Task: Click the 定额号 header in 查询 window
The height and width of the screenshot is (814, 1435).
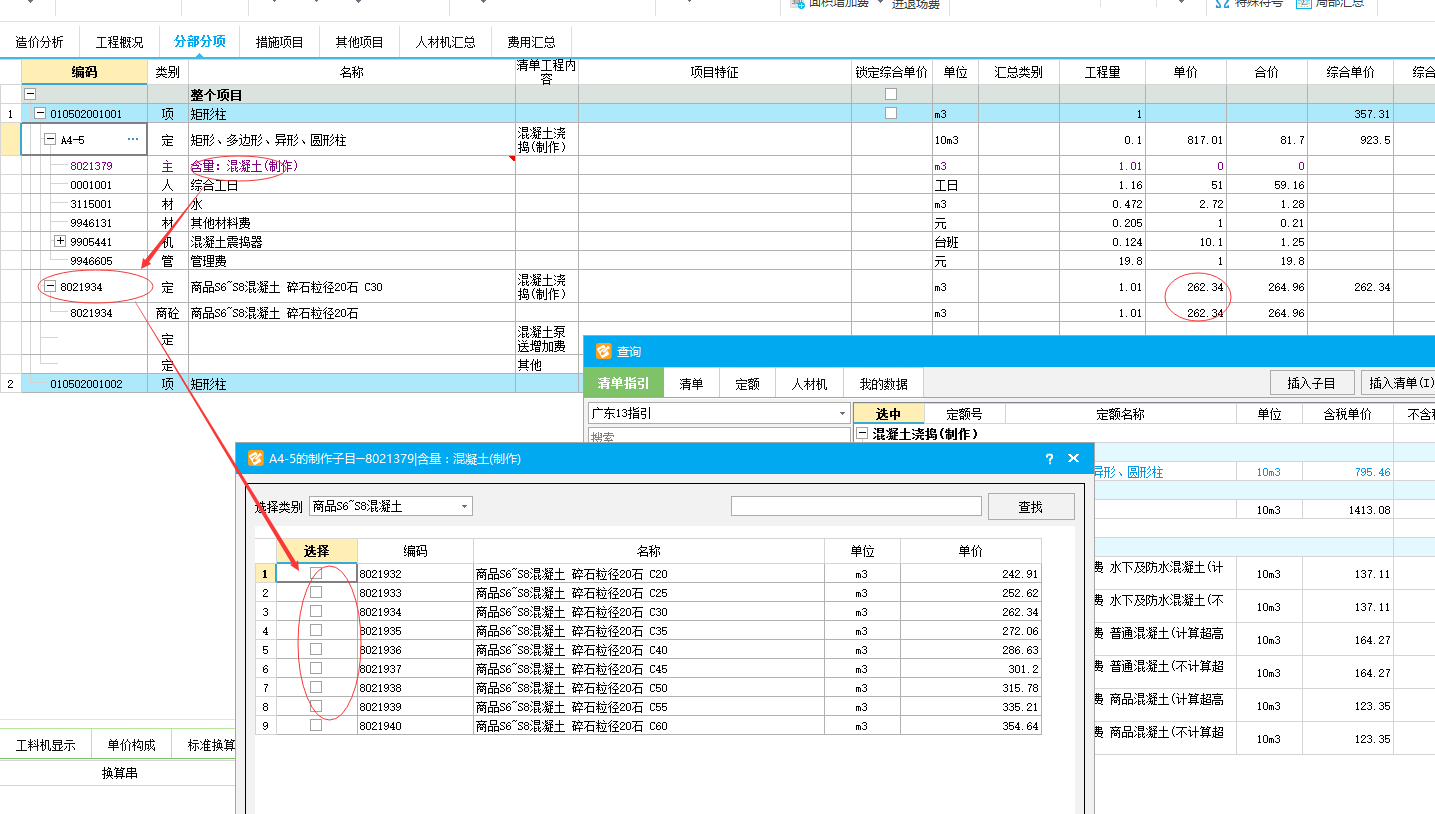Action: (964, 414)
